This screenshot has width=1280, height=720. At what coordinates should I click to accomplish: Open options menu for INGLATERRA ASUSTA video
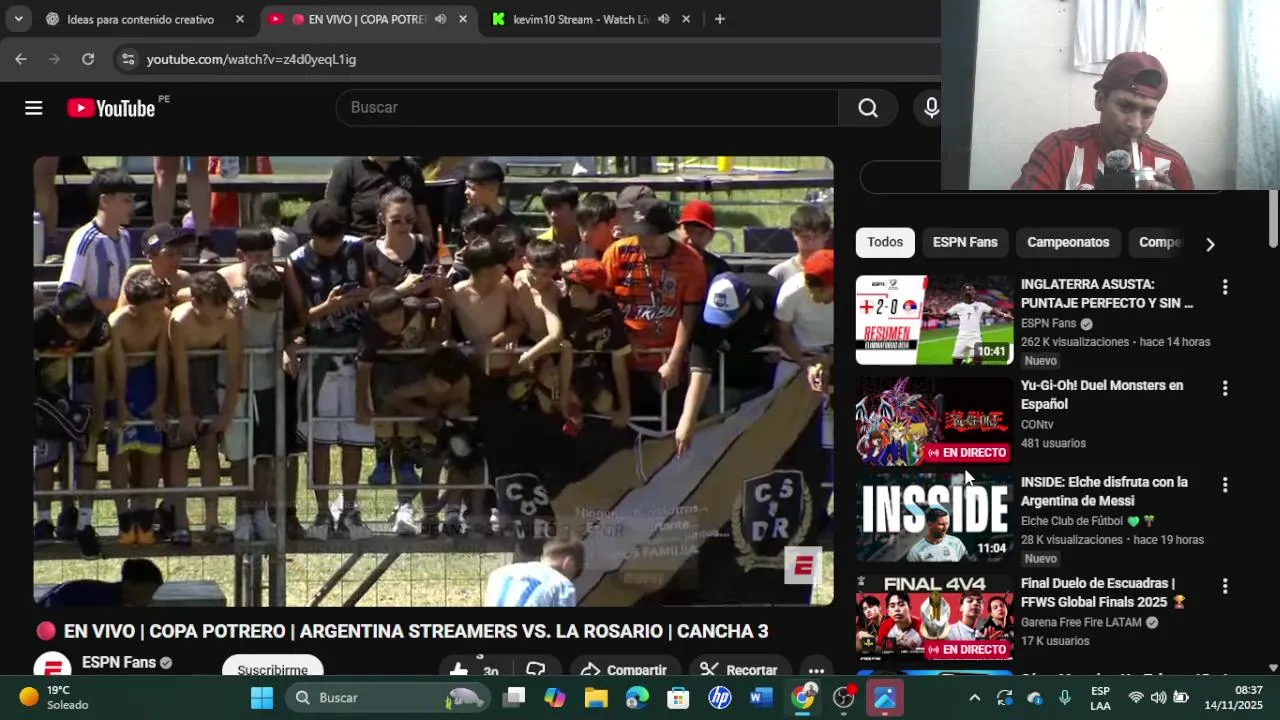1225,287
